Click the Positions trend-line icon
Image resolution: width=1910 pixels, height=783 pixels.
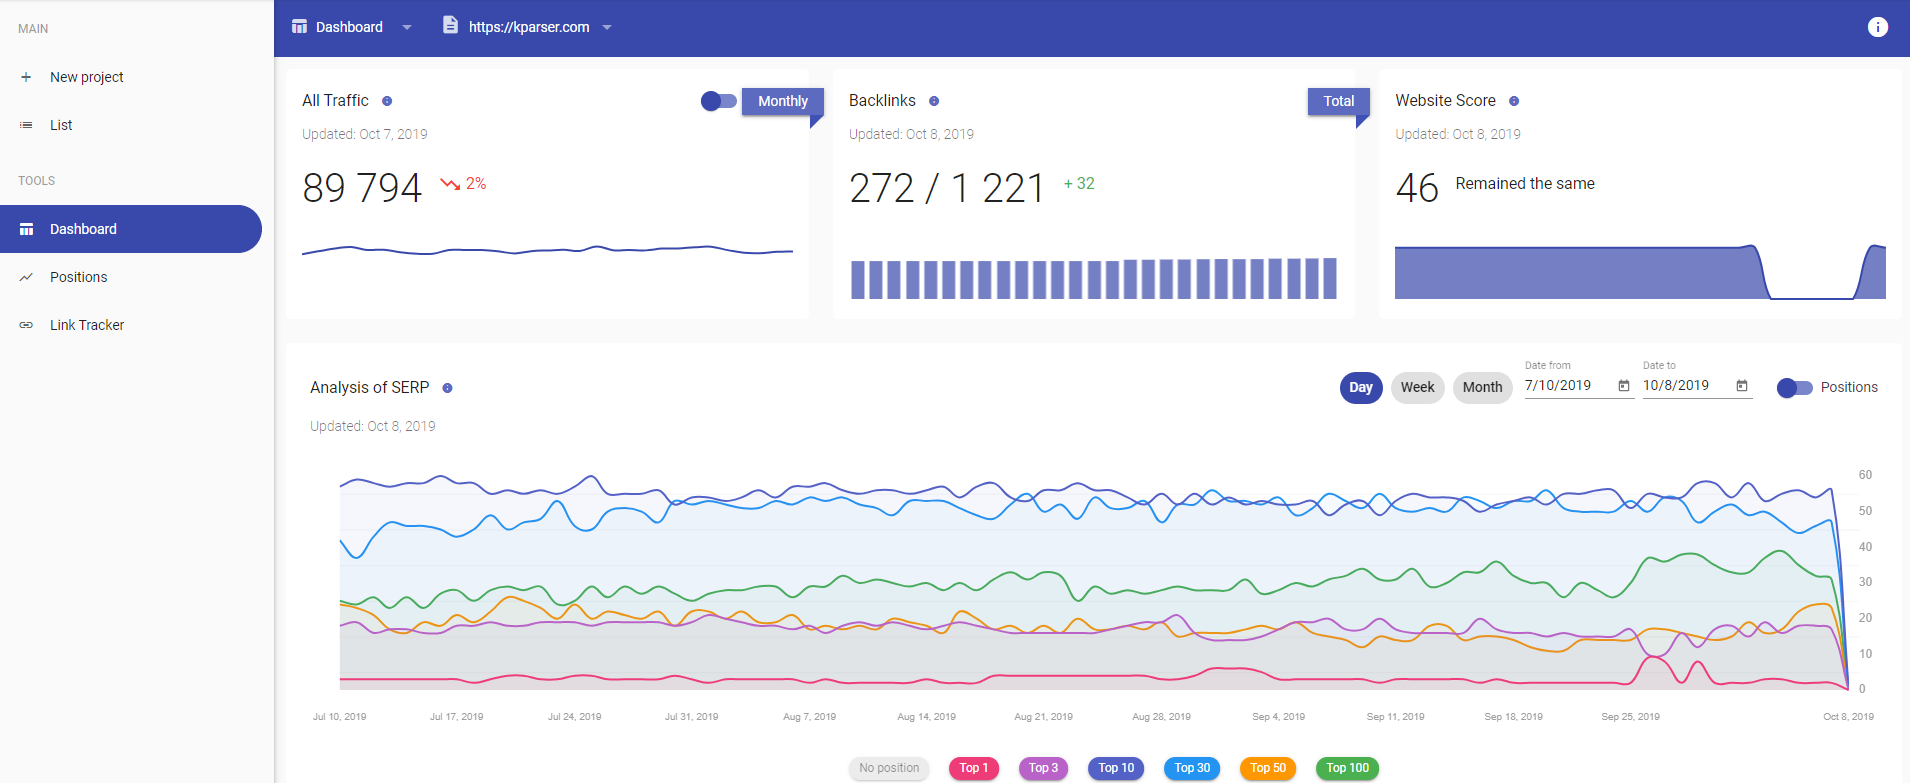pos(26,277)
